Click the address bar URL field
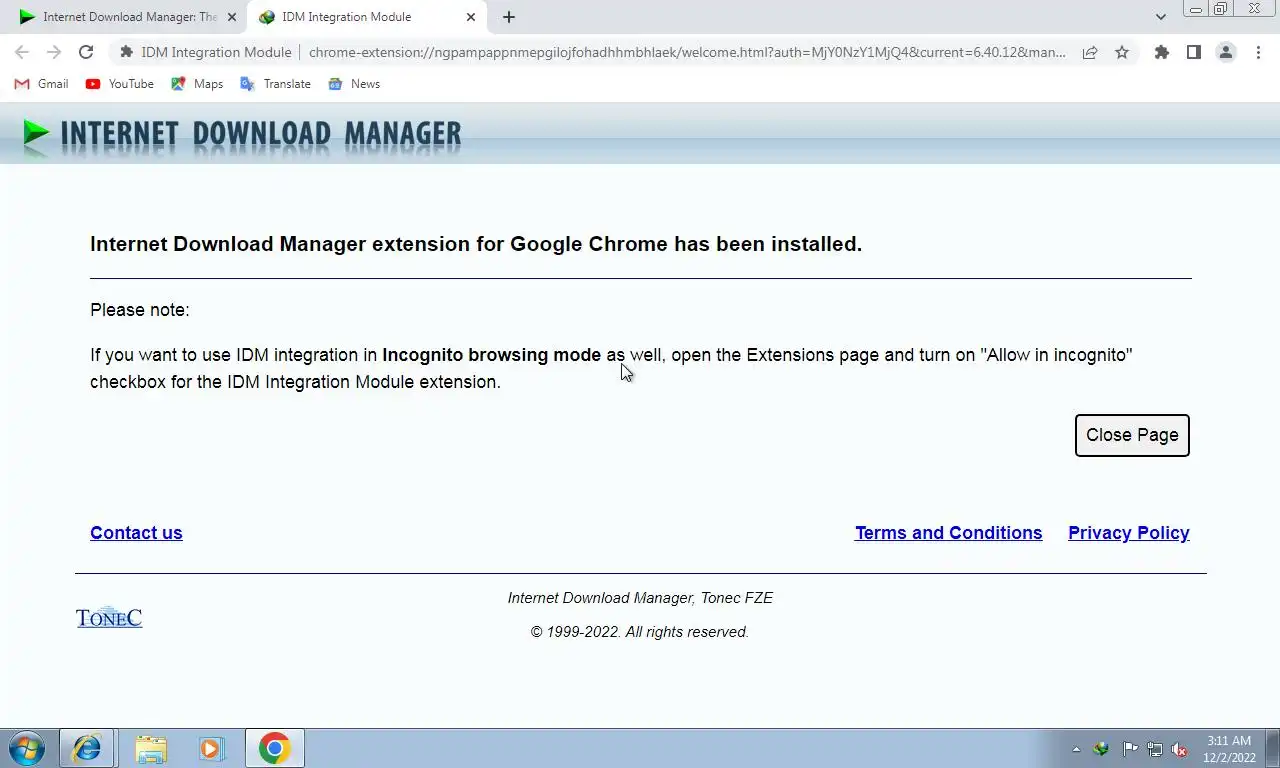1280x768 pixels. coord(687,52)
